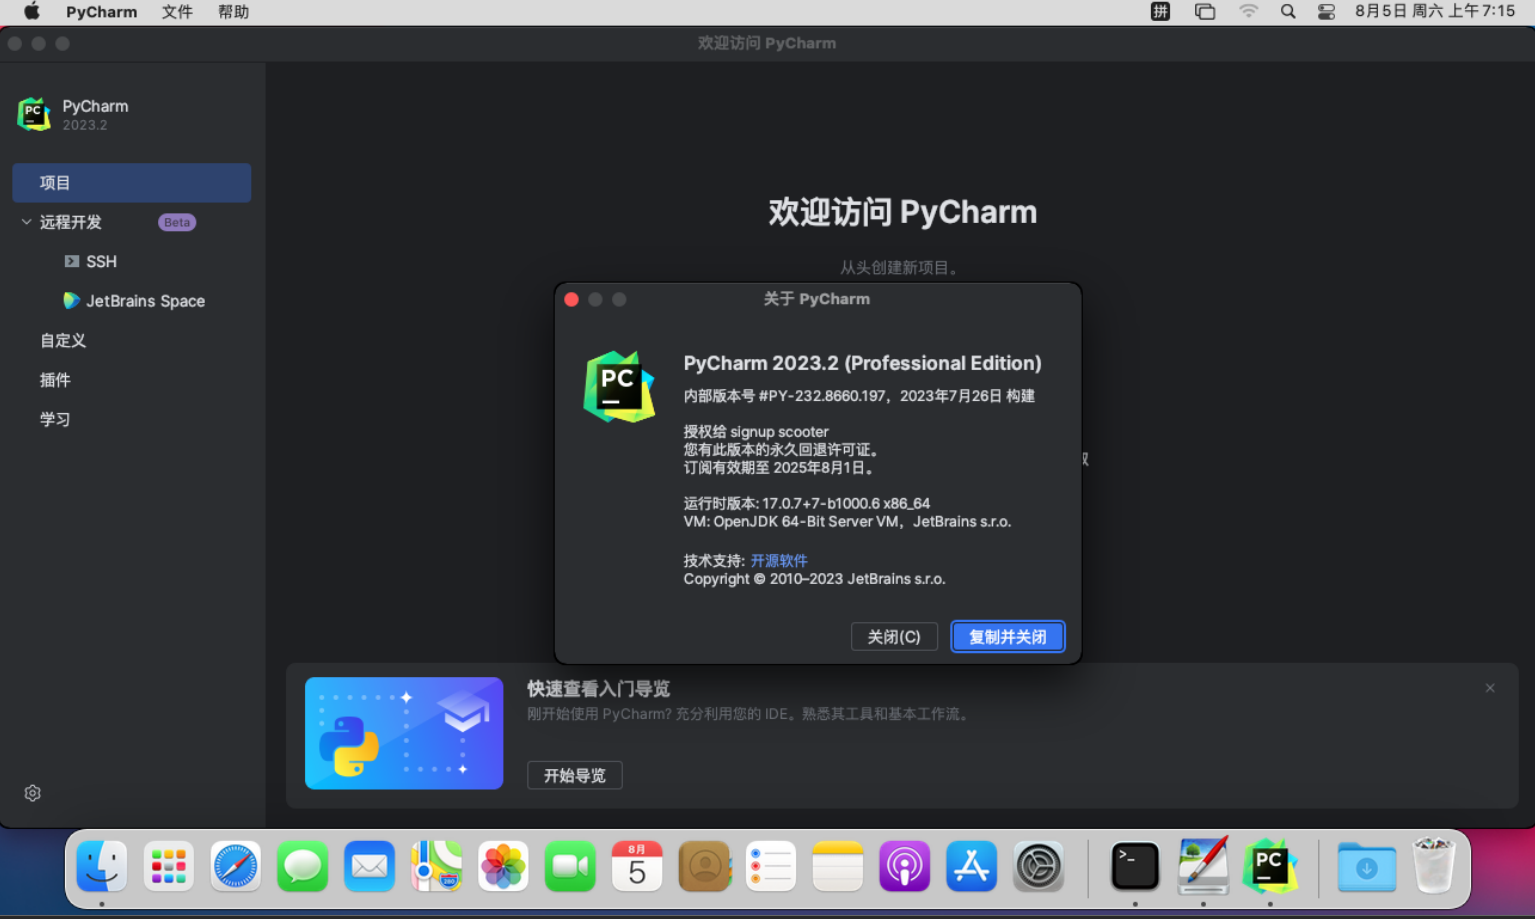Collapse the 远程开发 section
The height and width of the screenshot is (919, 1535).
pyautogui.click(x=26, y=222)
